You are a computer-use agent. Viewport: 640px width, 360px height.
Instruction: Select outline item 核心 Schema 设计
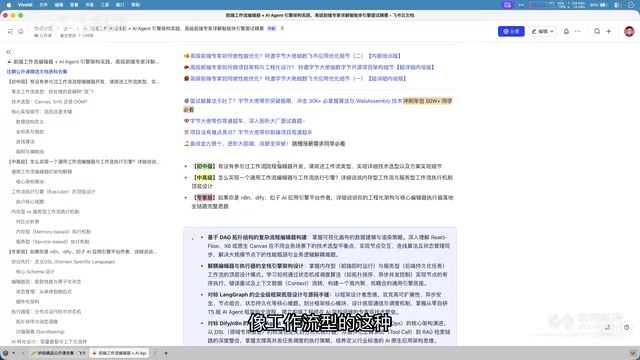coord(35,271)
